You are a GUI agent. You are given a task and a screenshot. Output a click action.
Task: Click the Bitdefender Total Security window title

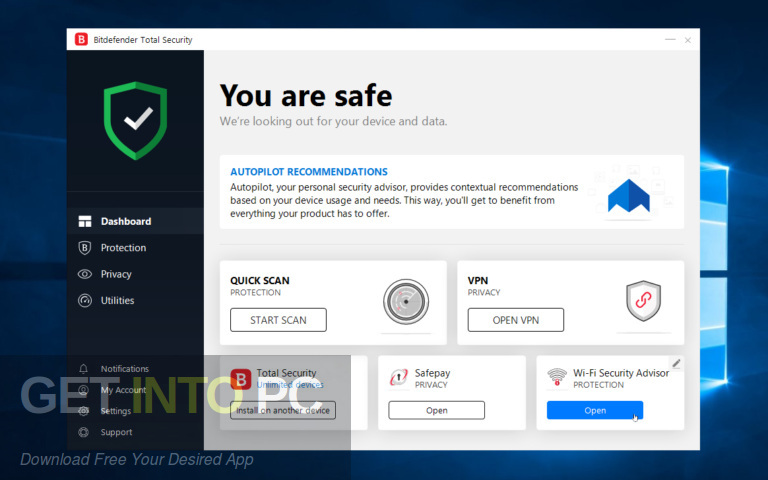click(143, 40)
